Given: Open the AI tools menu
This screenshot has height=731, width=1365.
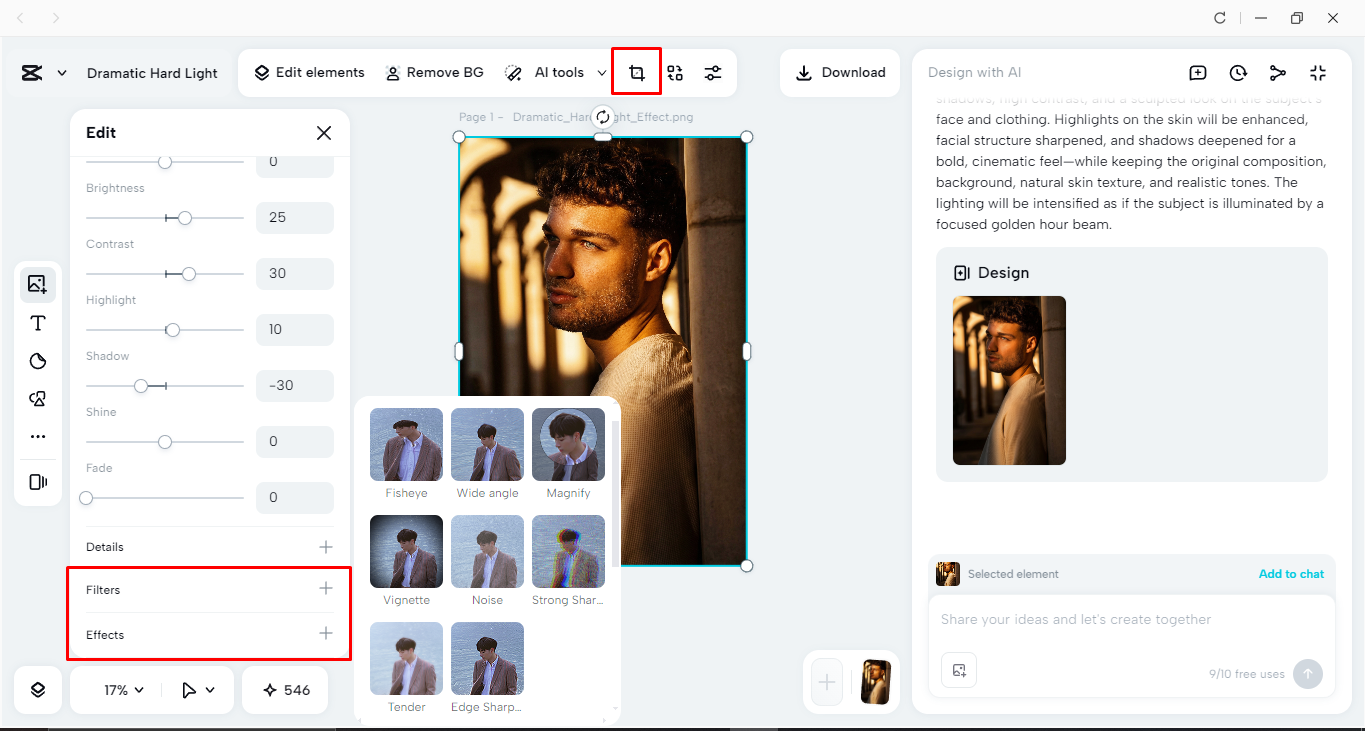Looking at the screenshot, I should [x=556, y=73].
